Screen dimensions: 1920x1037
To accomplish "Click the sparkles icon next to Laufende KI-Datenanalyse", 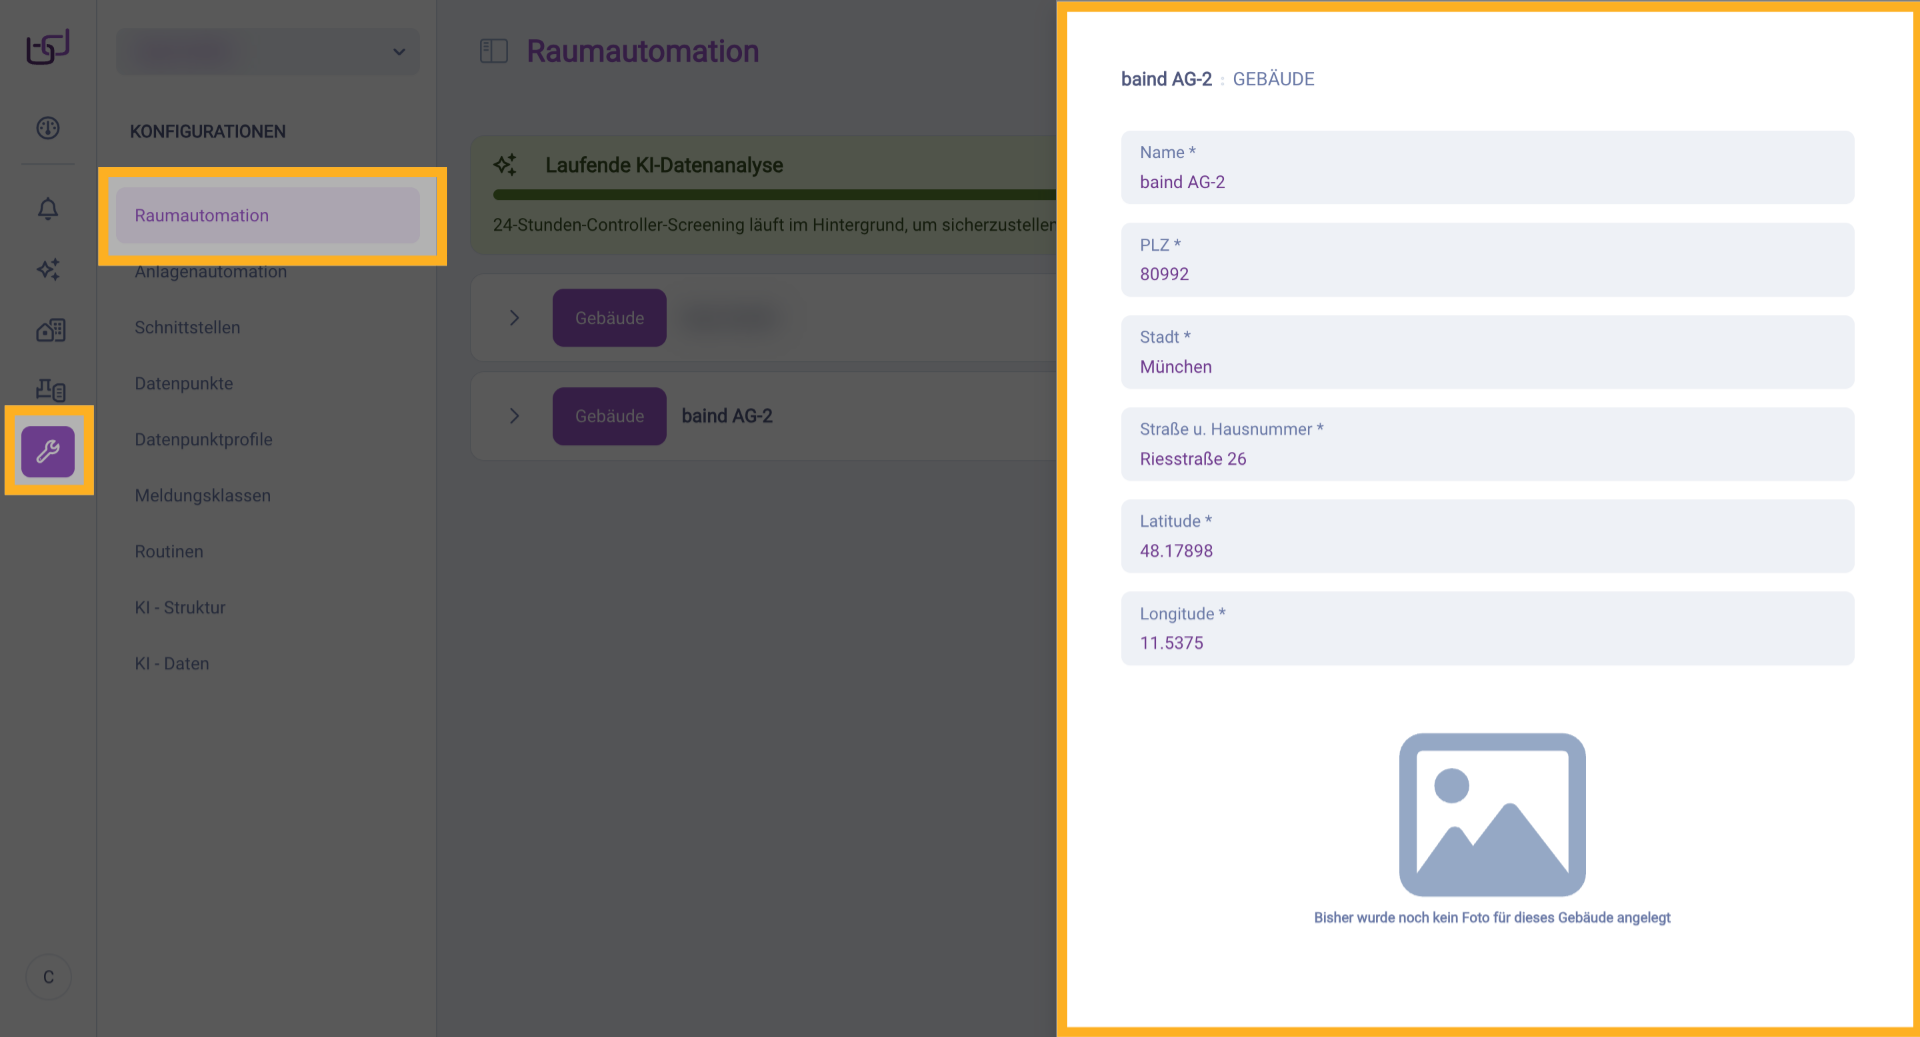I will 505,164.
